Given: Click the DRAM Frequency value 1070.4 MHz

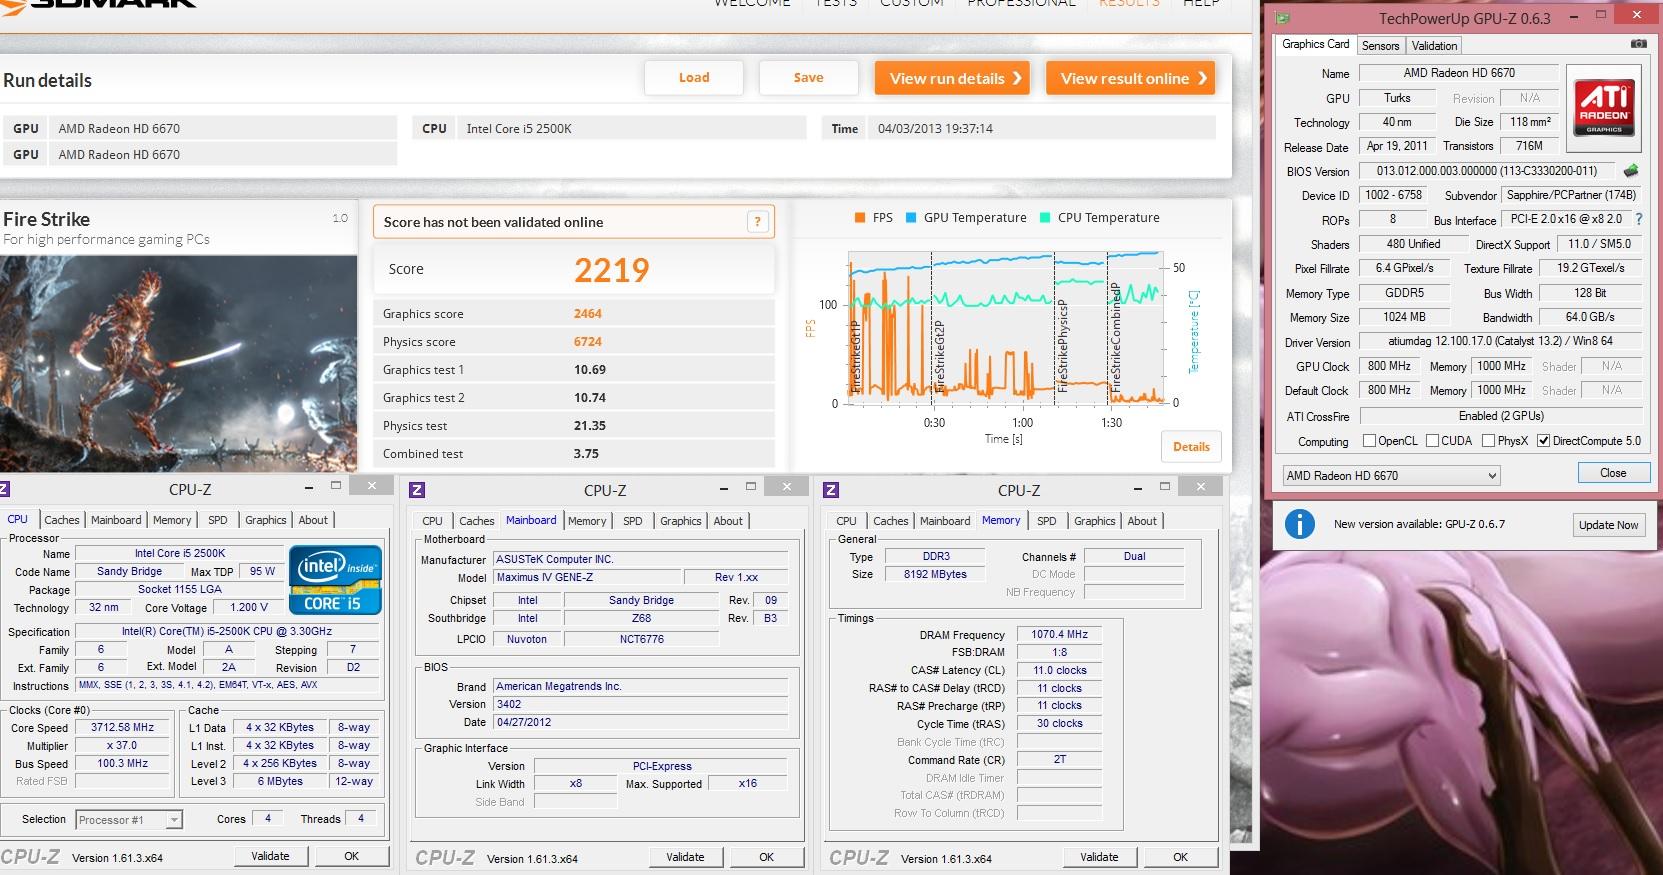Looking at the screenshot, I should point(1059,634).
